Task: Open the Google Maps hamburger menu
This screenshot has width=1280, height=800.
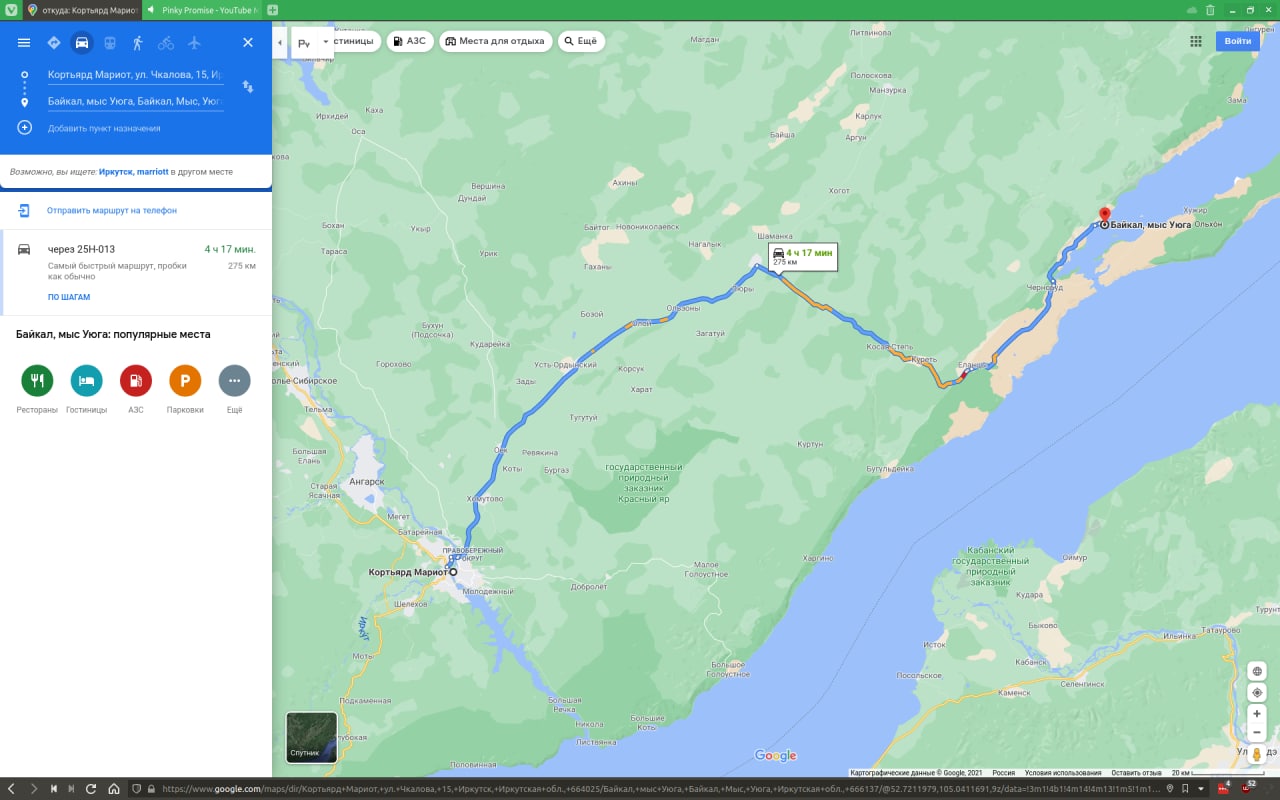Action: click(x=24, y=43)
